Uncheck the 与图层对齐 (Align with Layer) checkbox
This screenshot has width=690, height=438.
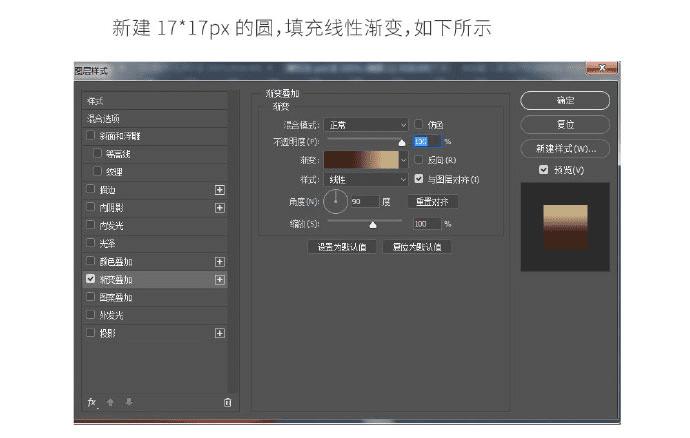coord(418,179)
